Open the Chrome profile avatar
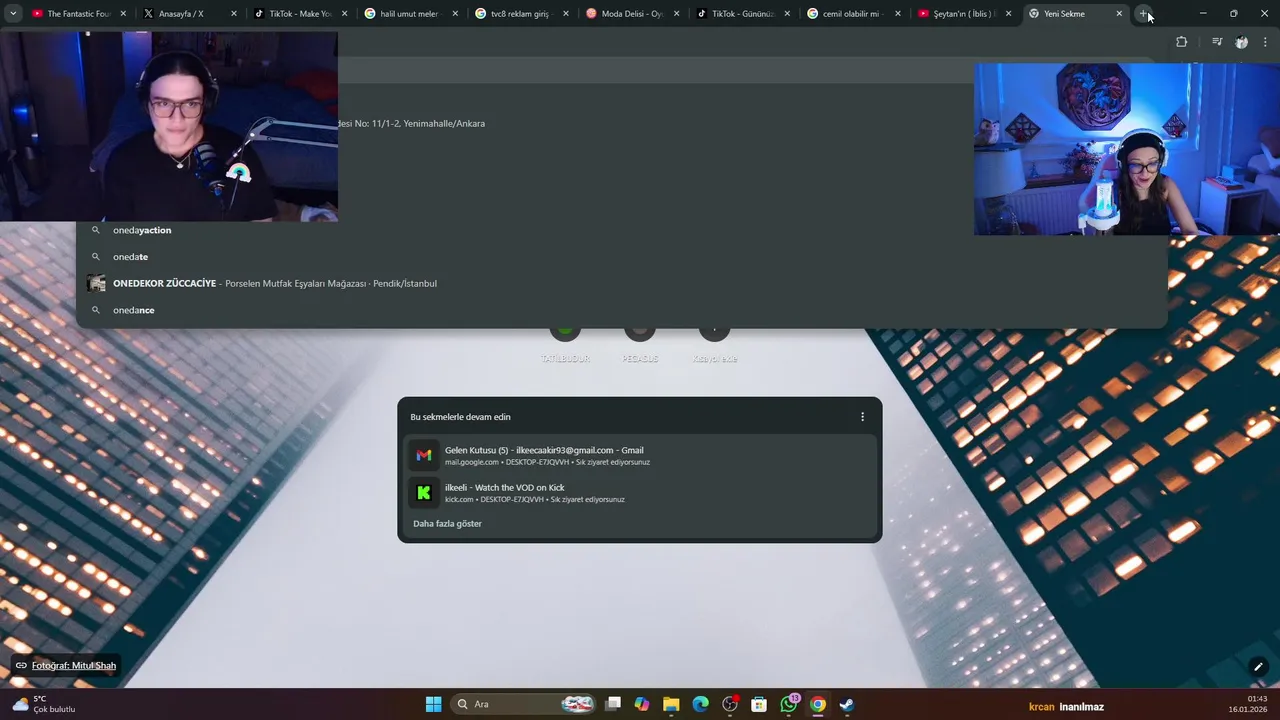Screen dimensions: 1280x720 [x=1241, y=42]
